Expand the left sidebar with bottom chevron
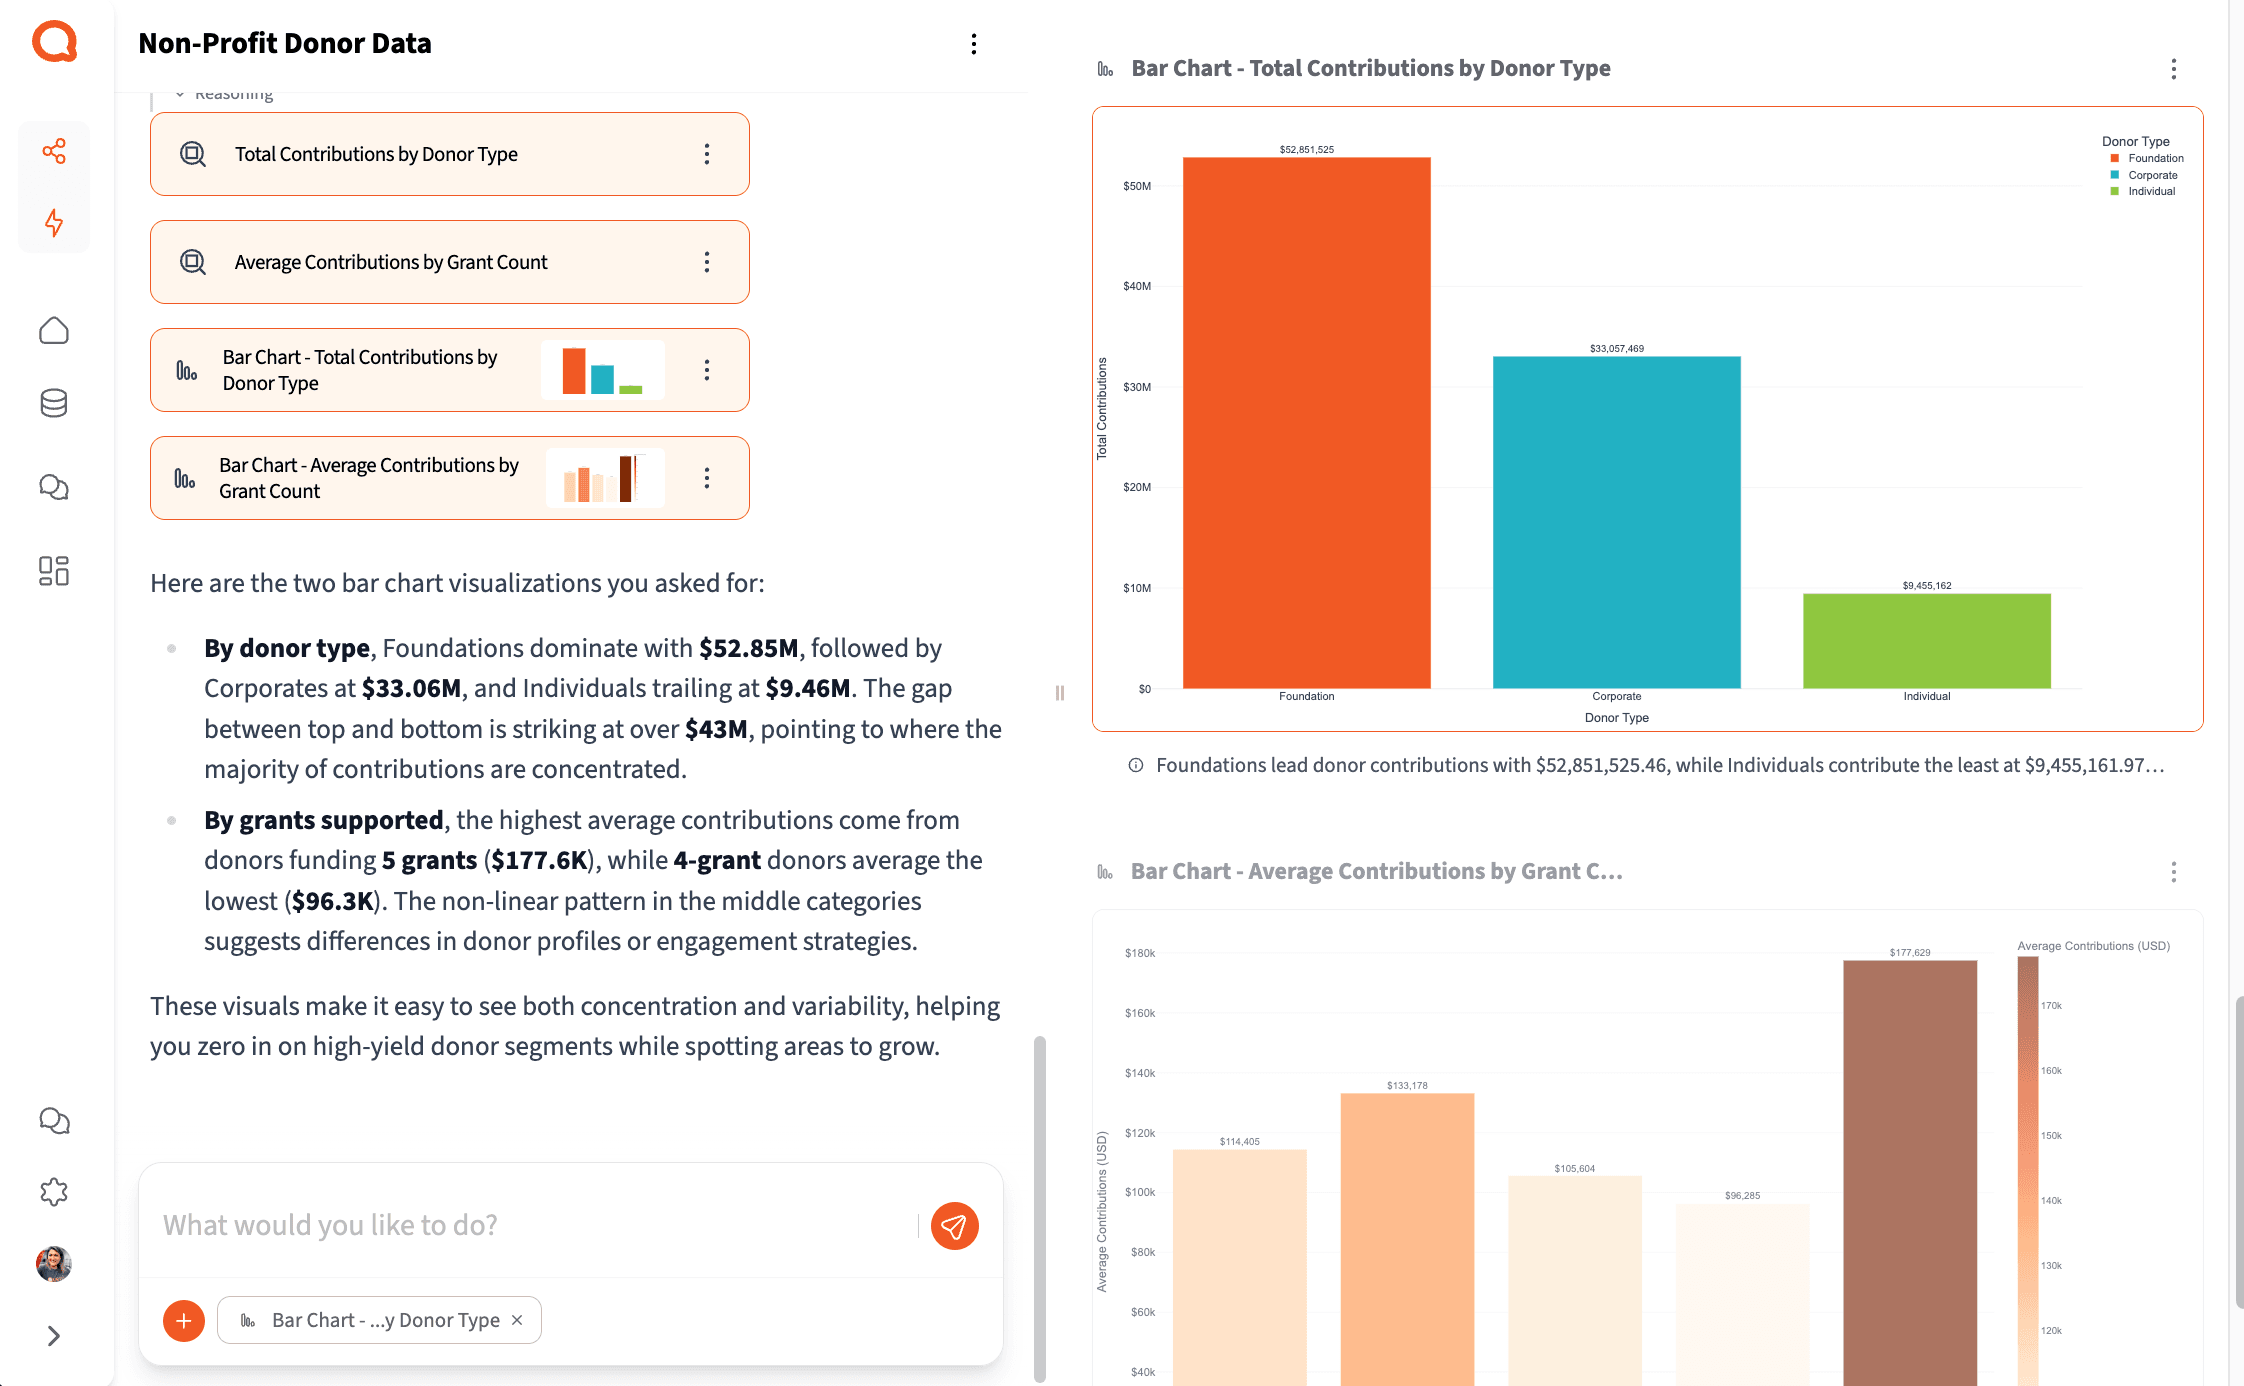This screenshot has height=1386, width=2244. (54, 1336)
